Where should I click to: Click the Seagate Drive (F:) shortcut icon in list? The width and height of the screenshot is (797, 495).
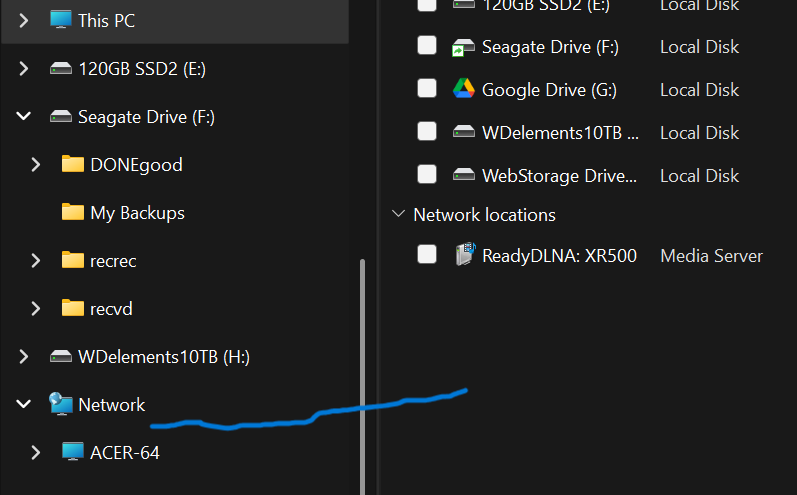coord(463,47)
